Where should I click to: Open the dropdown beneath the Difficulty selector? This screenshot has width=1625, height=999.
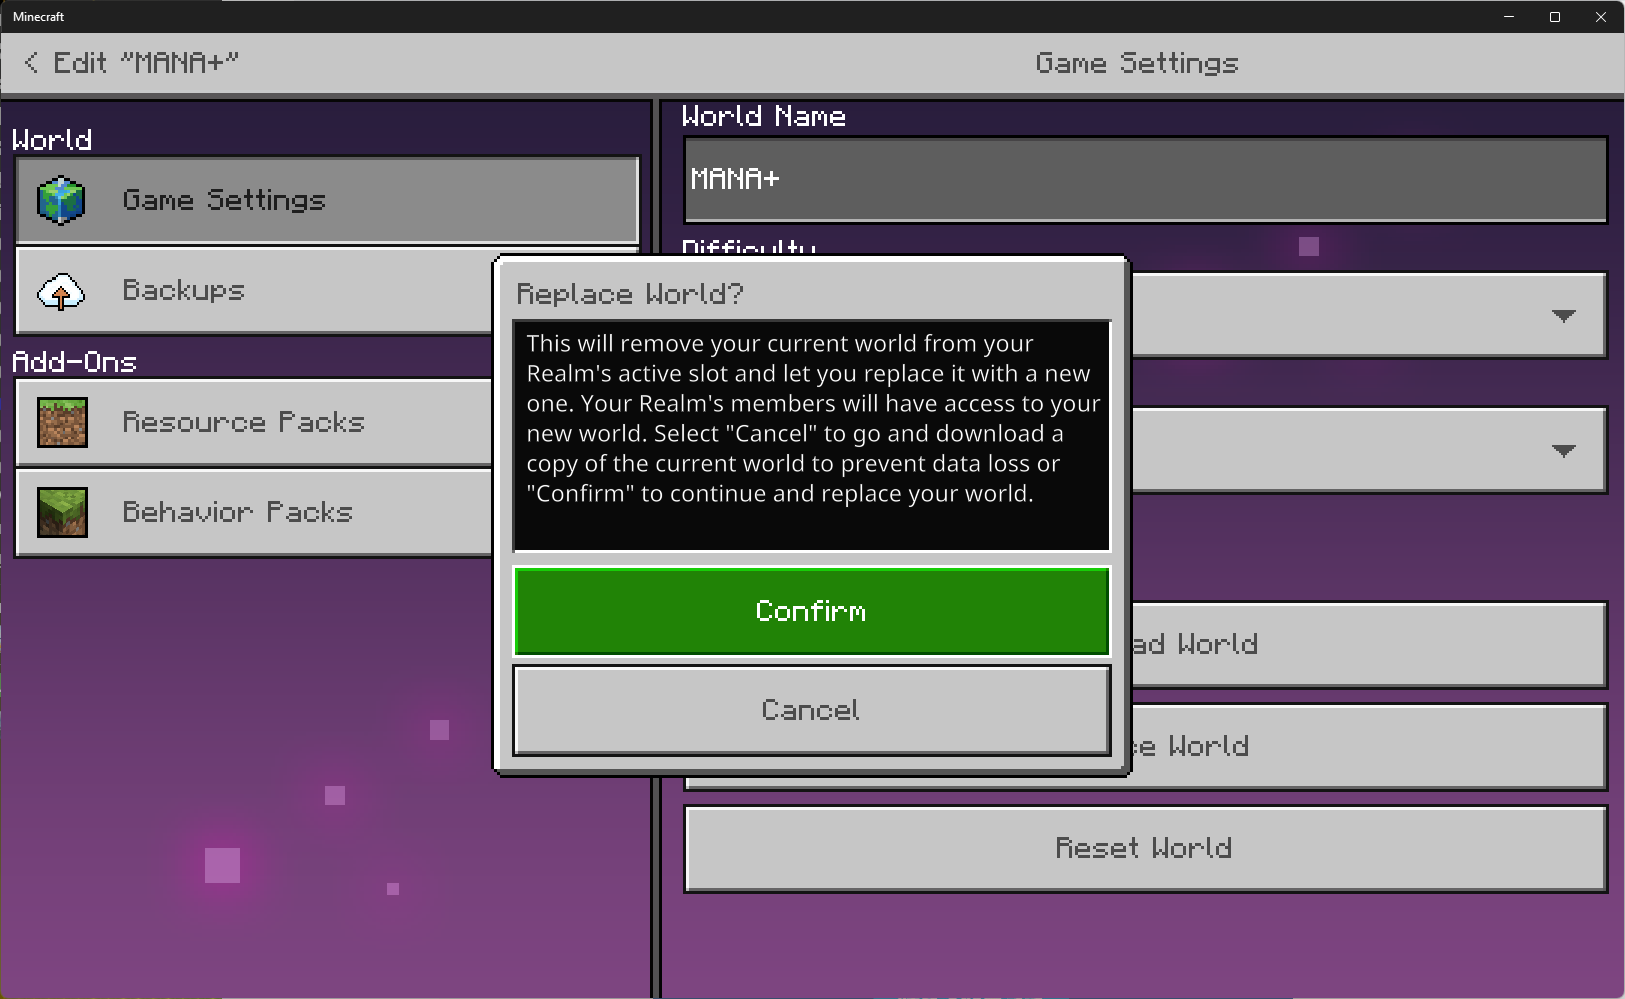pyautogui.click(x=1368, y=450)
